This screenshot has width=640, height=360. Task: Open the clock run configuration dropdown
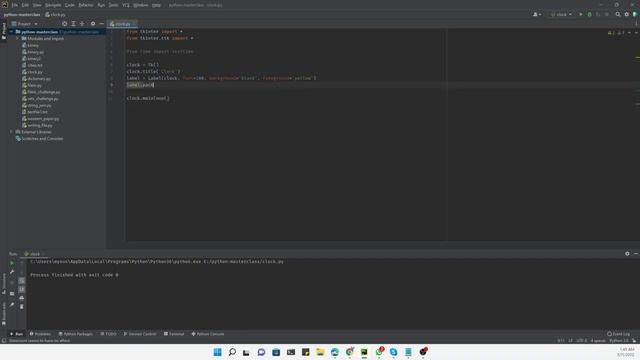tap(561, 14)
